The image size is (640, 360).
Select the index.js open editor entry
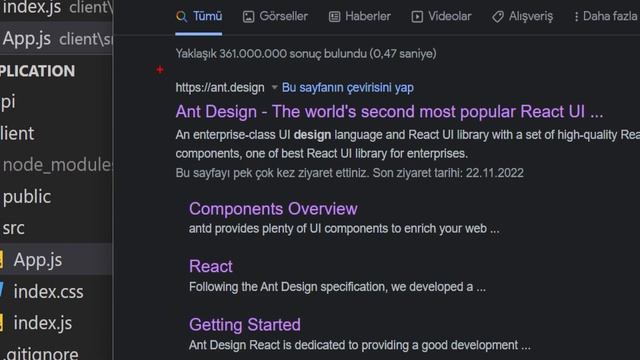click(56, 7)
